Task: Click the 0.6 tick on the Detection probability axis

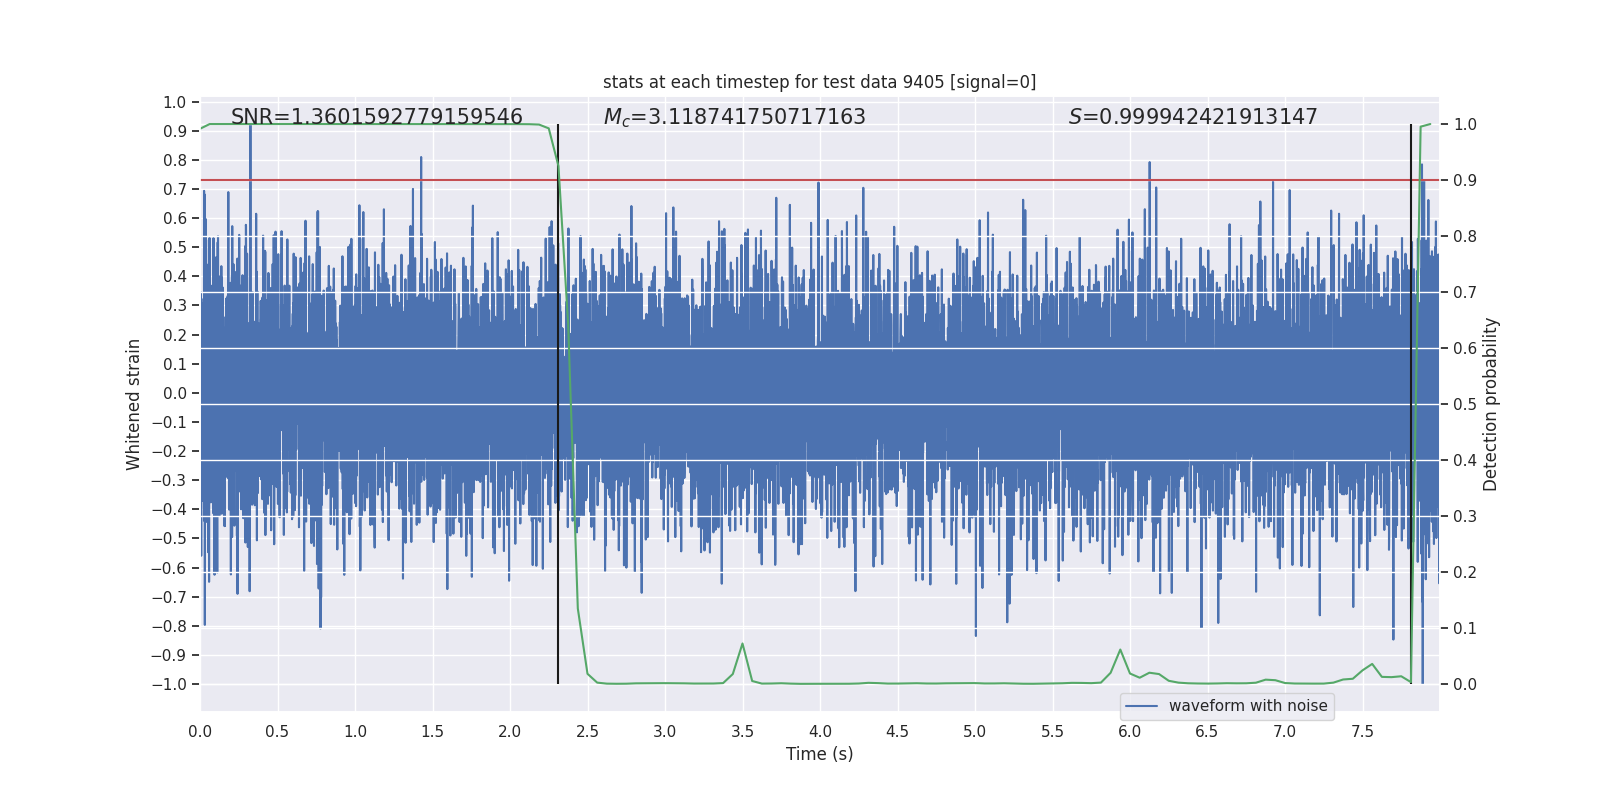Action: point(1465,348)
